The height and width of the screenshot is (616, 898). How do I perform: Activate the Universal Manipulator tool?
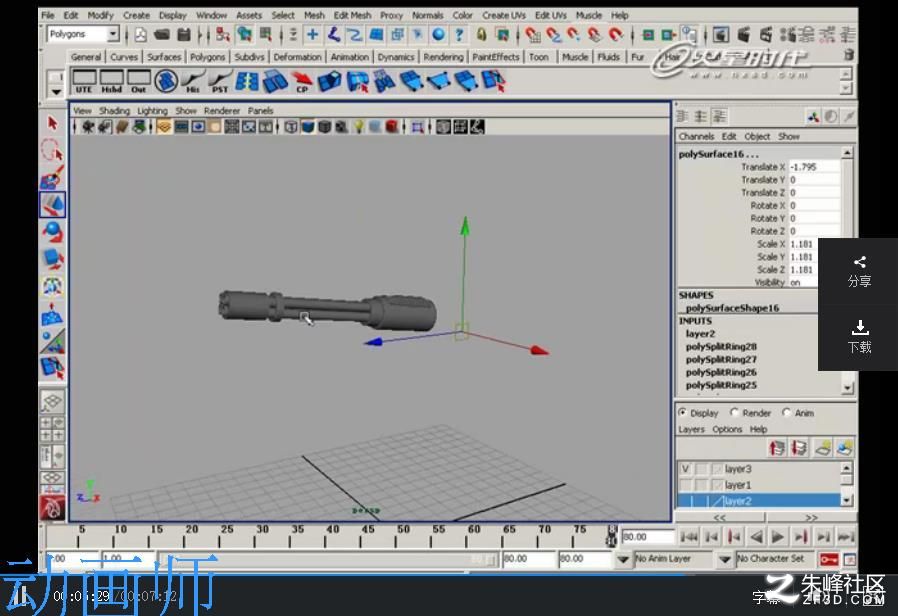point(53,286)
